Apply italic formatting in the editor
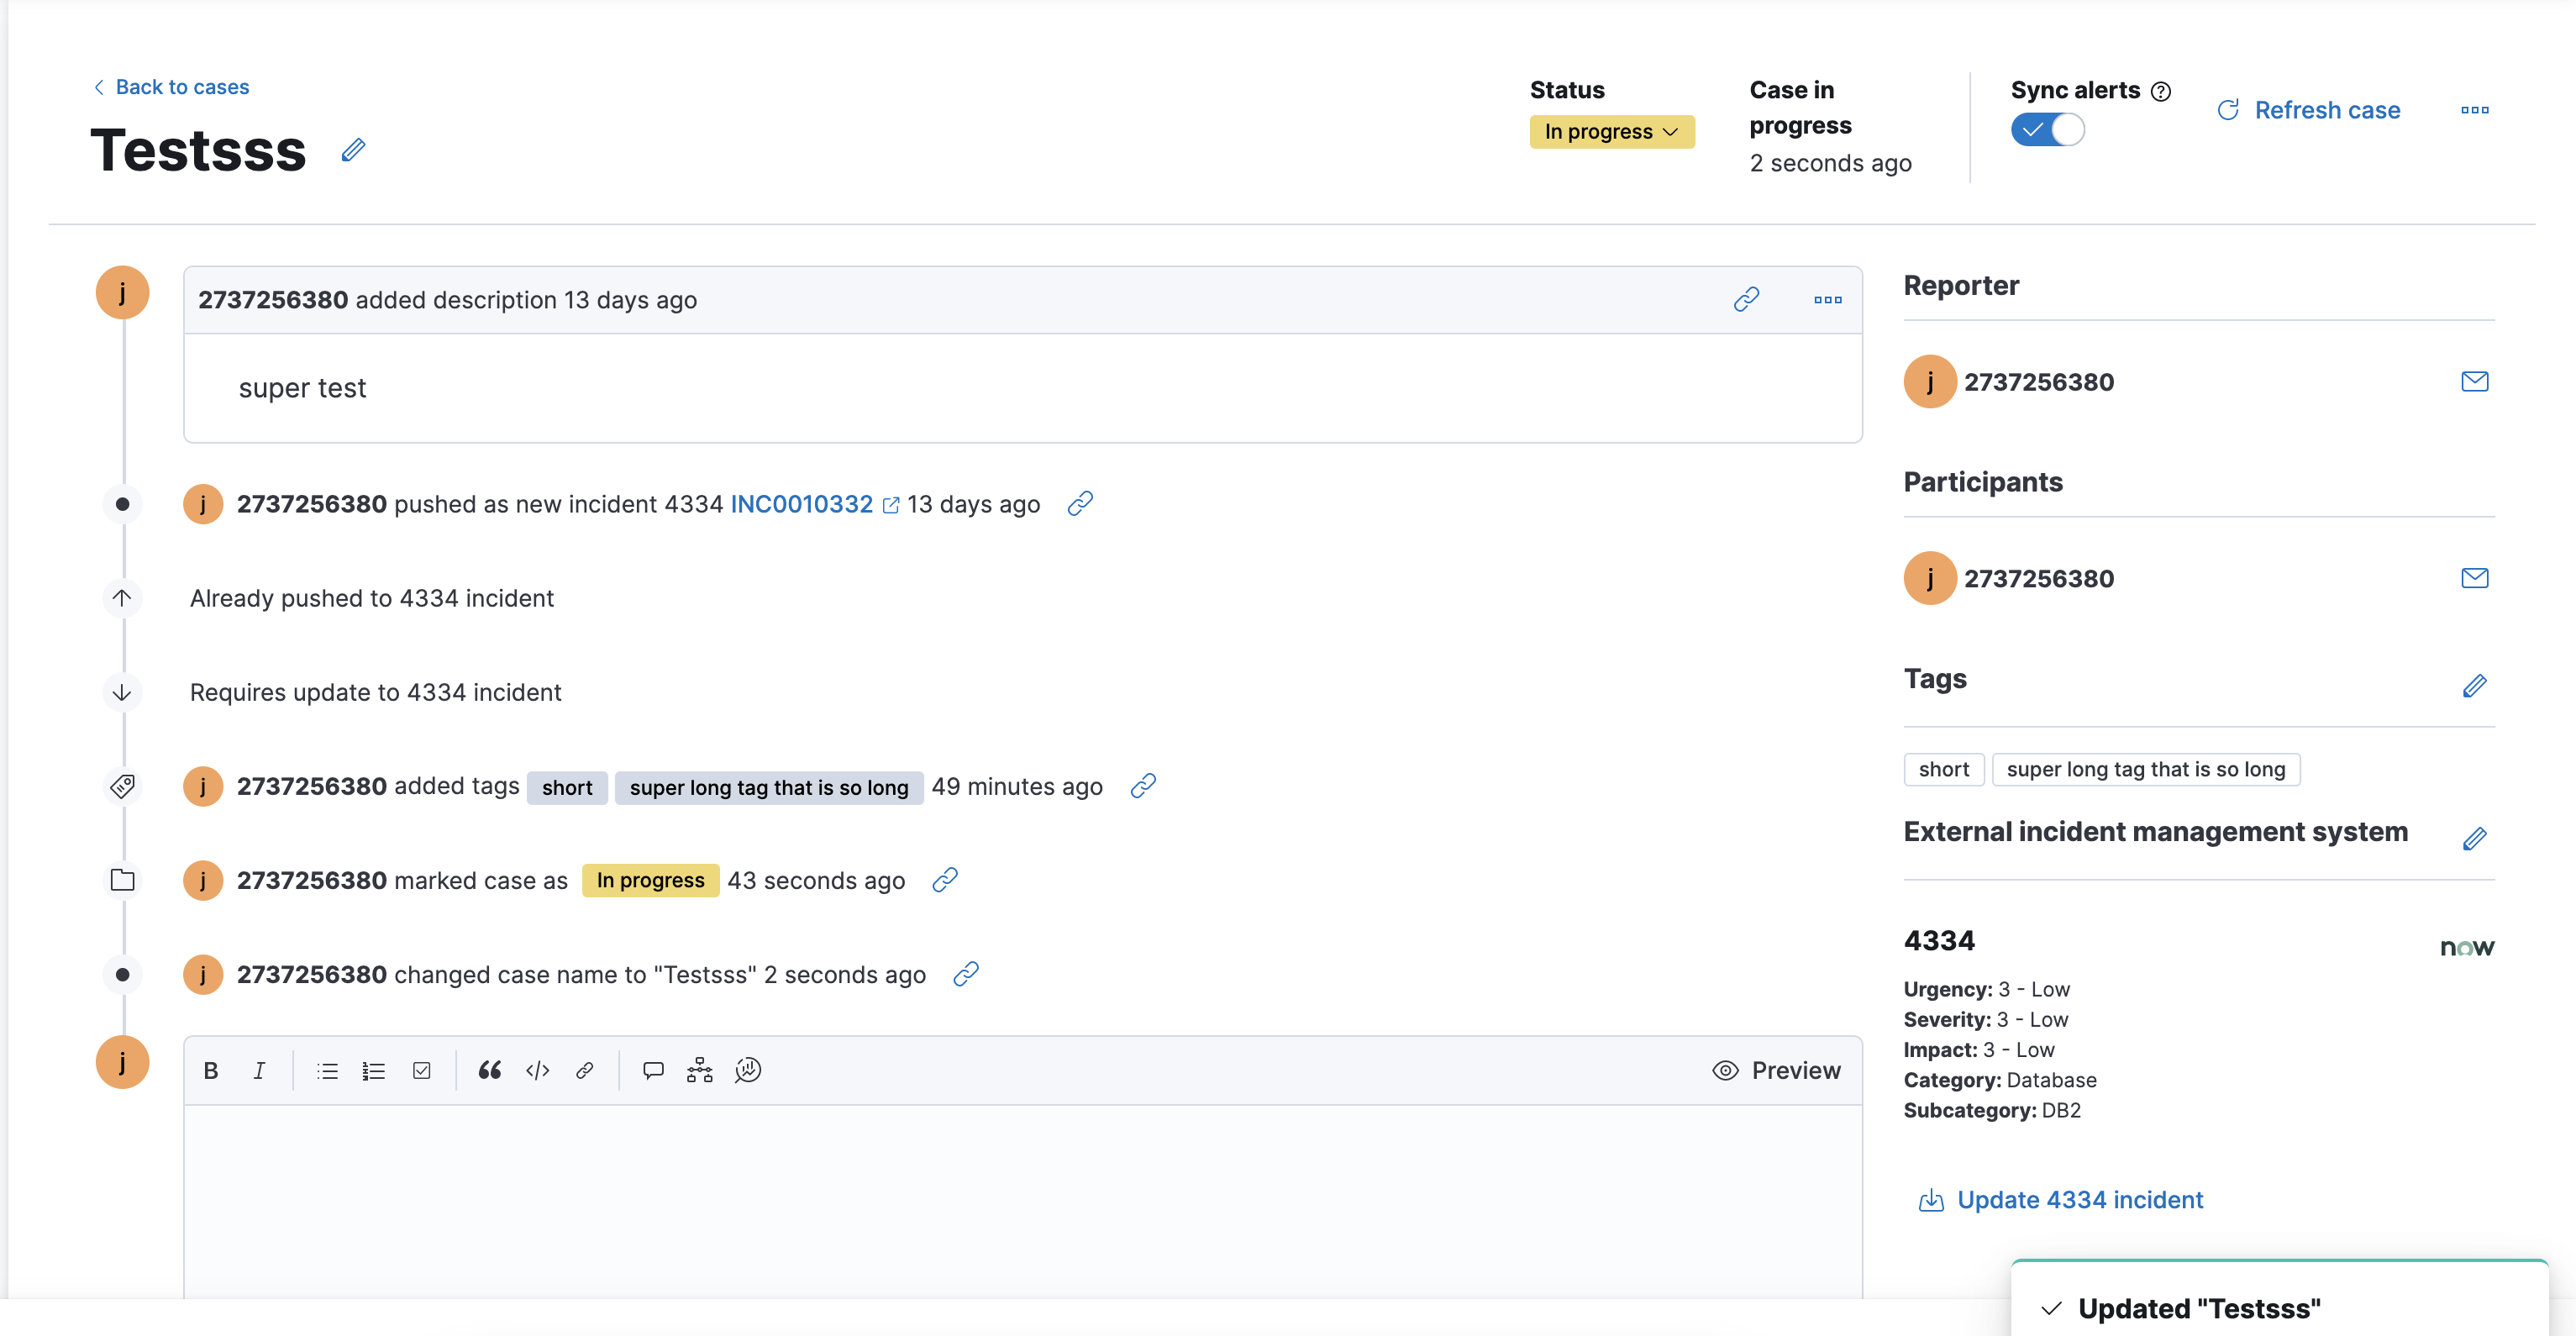2576x1336 pixels. (x=259, y=1070)
